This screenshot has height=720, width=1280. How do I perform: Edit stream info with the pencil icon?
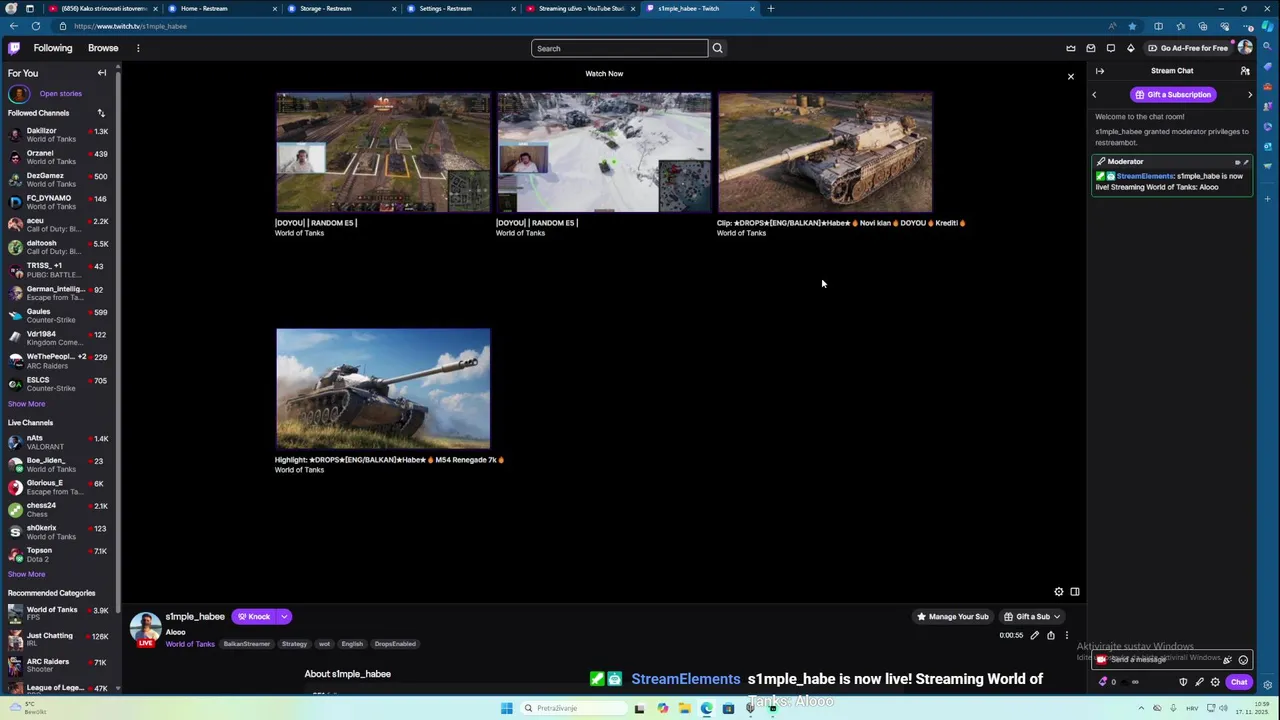tap(1035, 635)
